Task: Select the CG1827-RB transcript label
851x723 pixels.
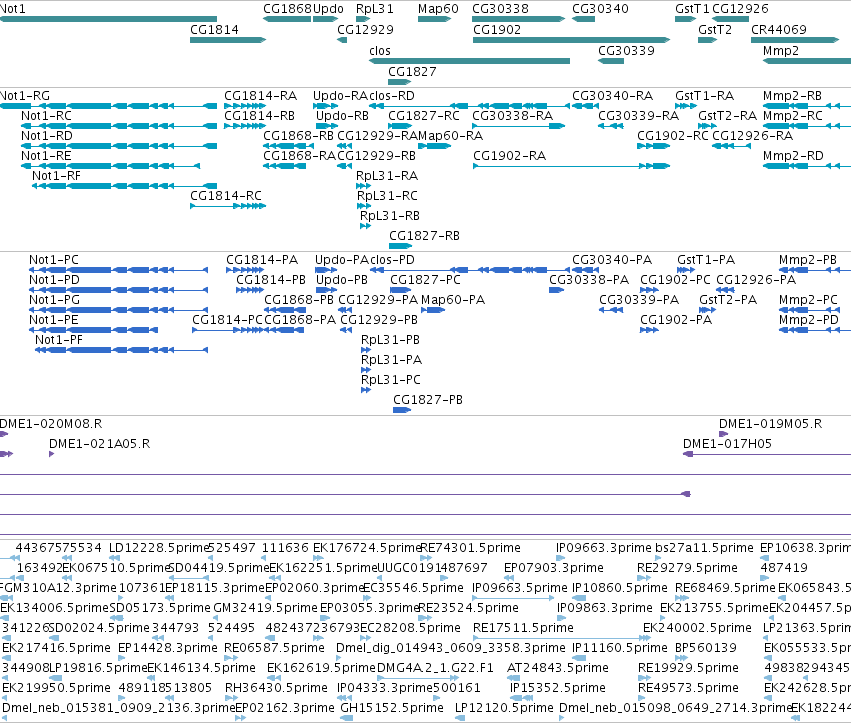Action: click(424, 236)
